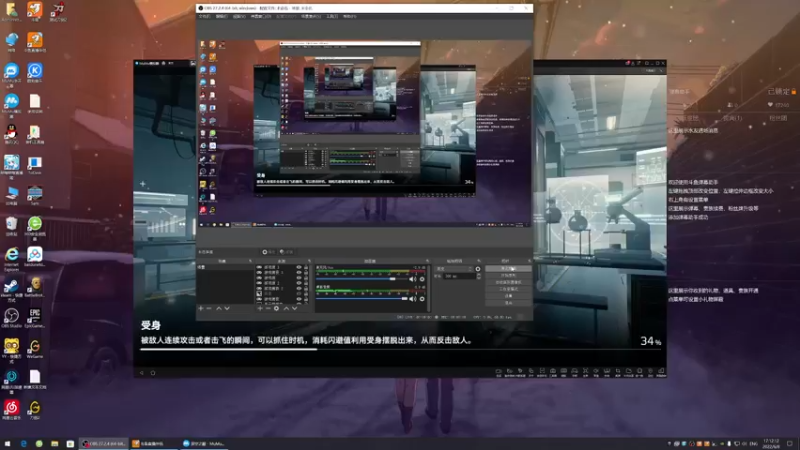Screen dimensions: 800x450
Task: Open the Help menu in OBS
Action: coord(349,16)
